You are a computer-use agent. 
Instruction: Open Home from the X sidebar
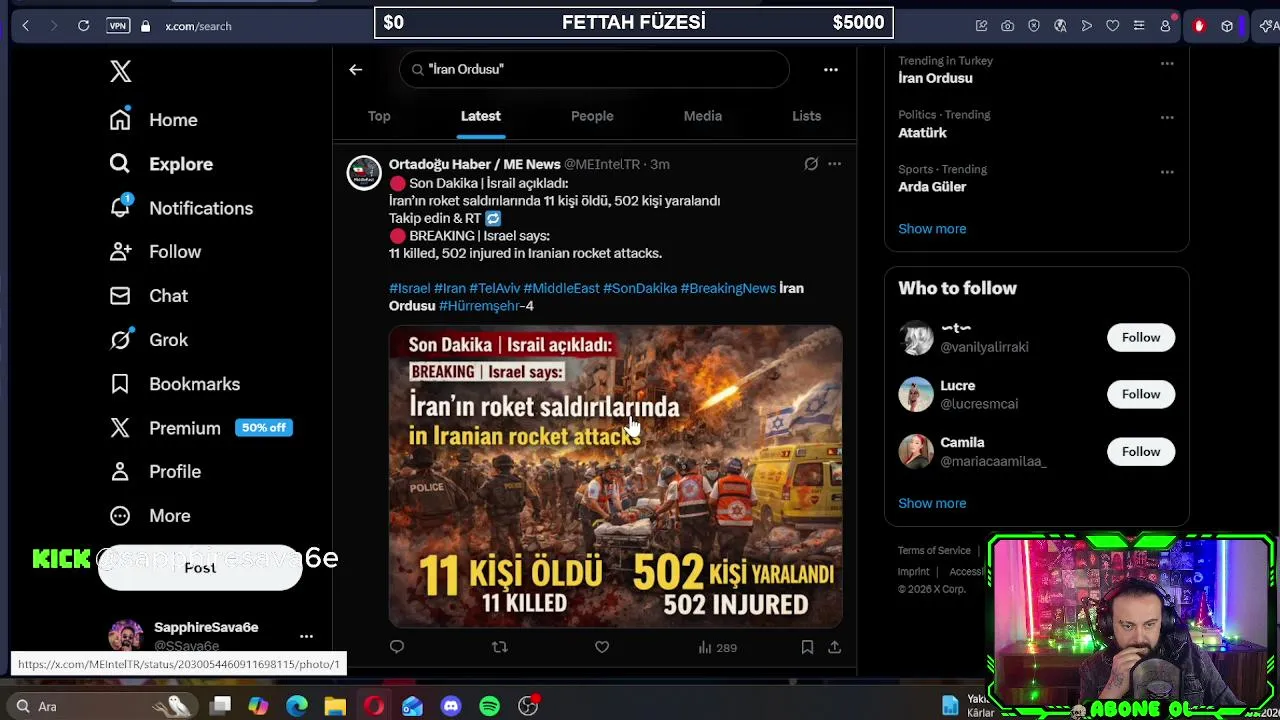[x=154, y=120]
